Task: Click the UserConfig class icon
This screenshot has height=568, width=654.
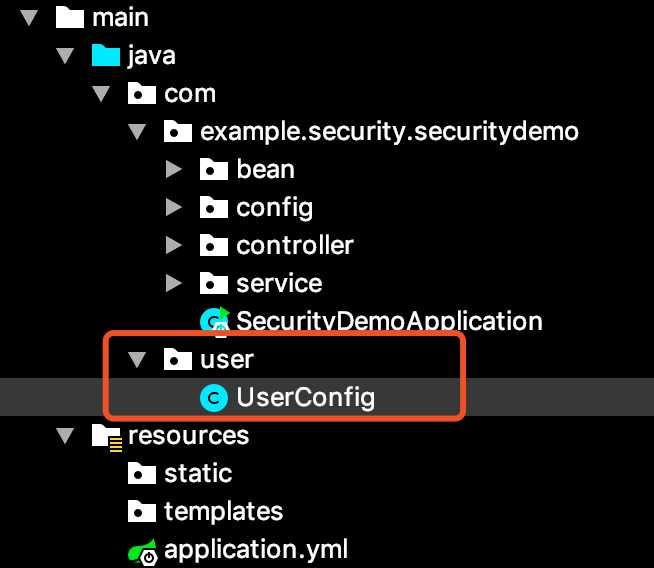Action: [214, 397]
